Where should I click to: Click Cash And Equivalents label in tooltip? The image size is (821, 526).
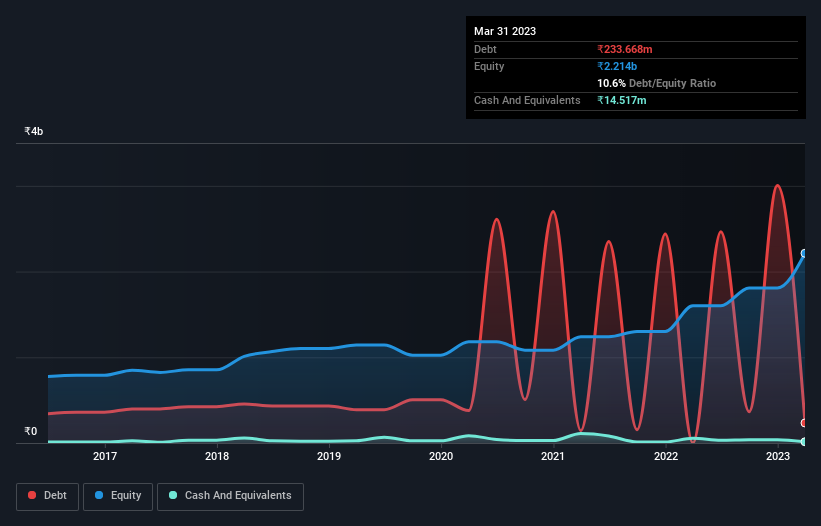tap(527, 100)
